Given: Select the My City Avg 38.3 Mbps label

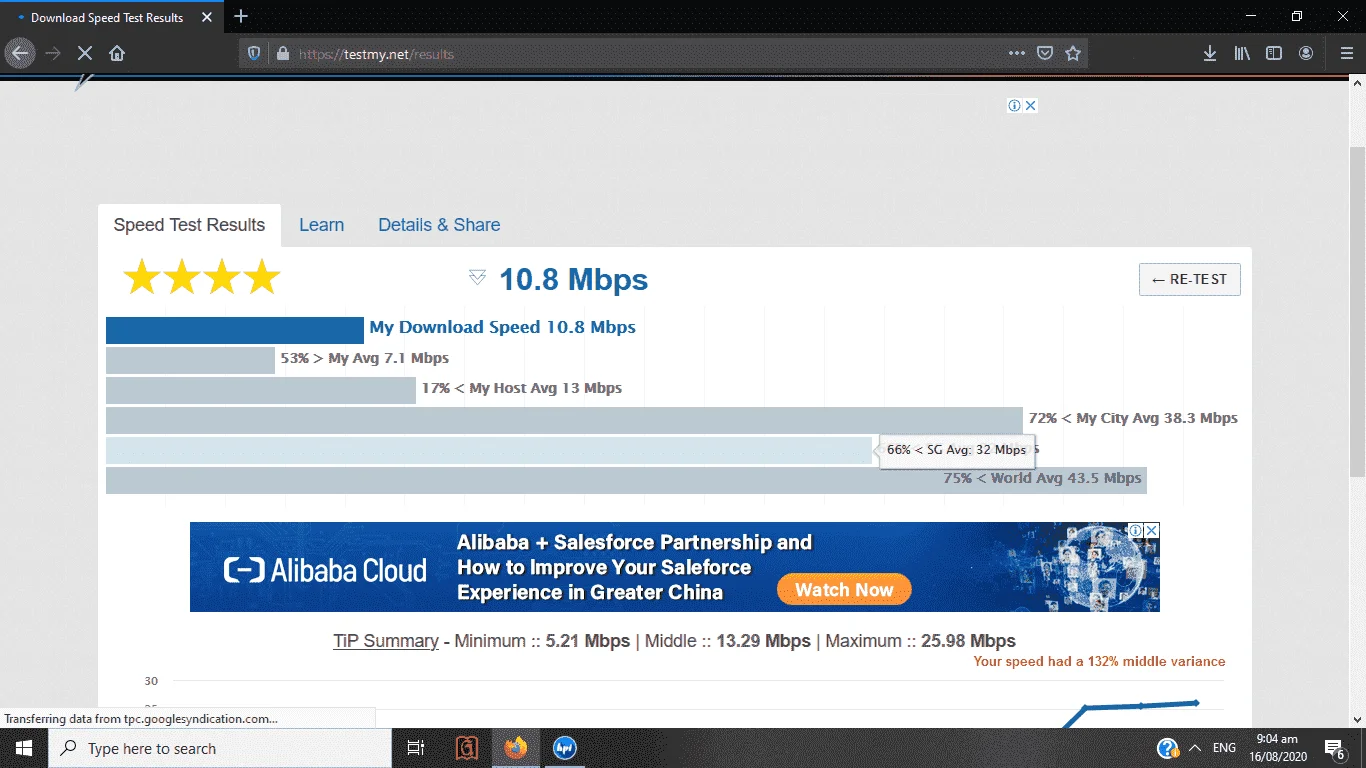Looking at the screenshot, I should click(x=1133, y=418).
